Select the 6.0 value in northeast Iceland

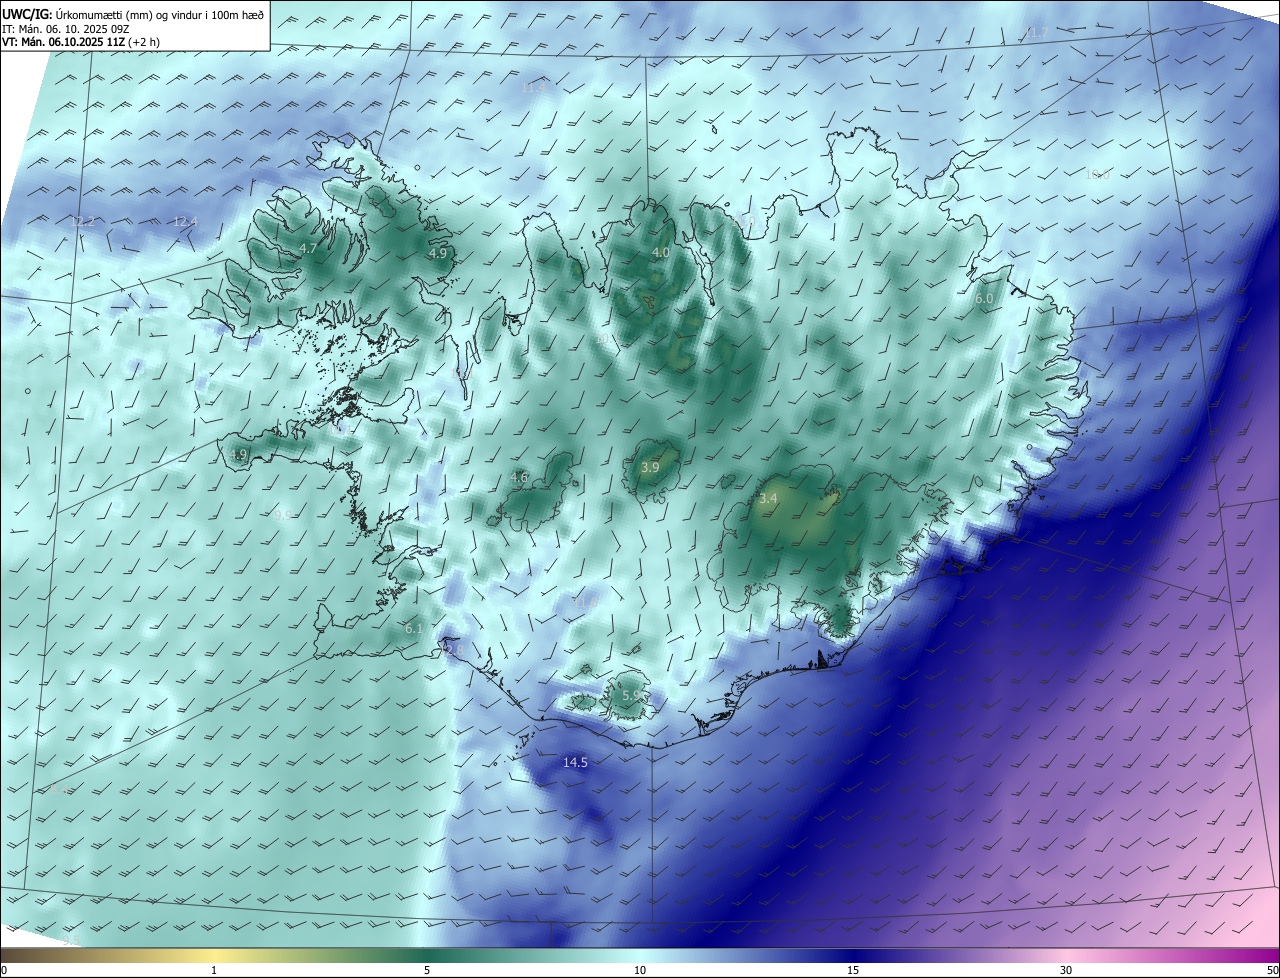pyautogui.click(x=984, y=298)
